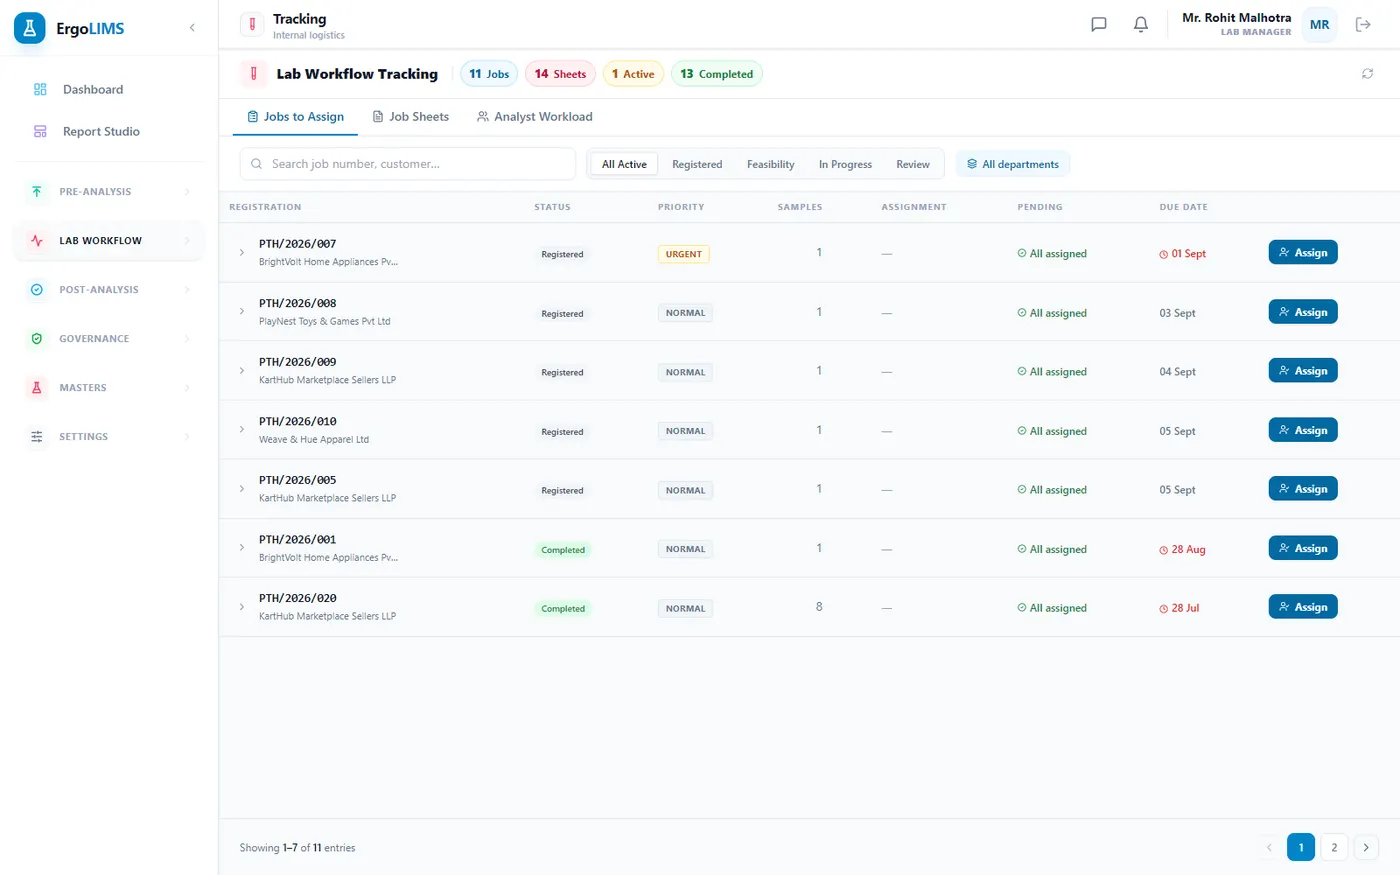Screen dimensions: 1400x875
Task: Open the All departments dropdown
Action: coord(1013,164)
